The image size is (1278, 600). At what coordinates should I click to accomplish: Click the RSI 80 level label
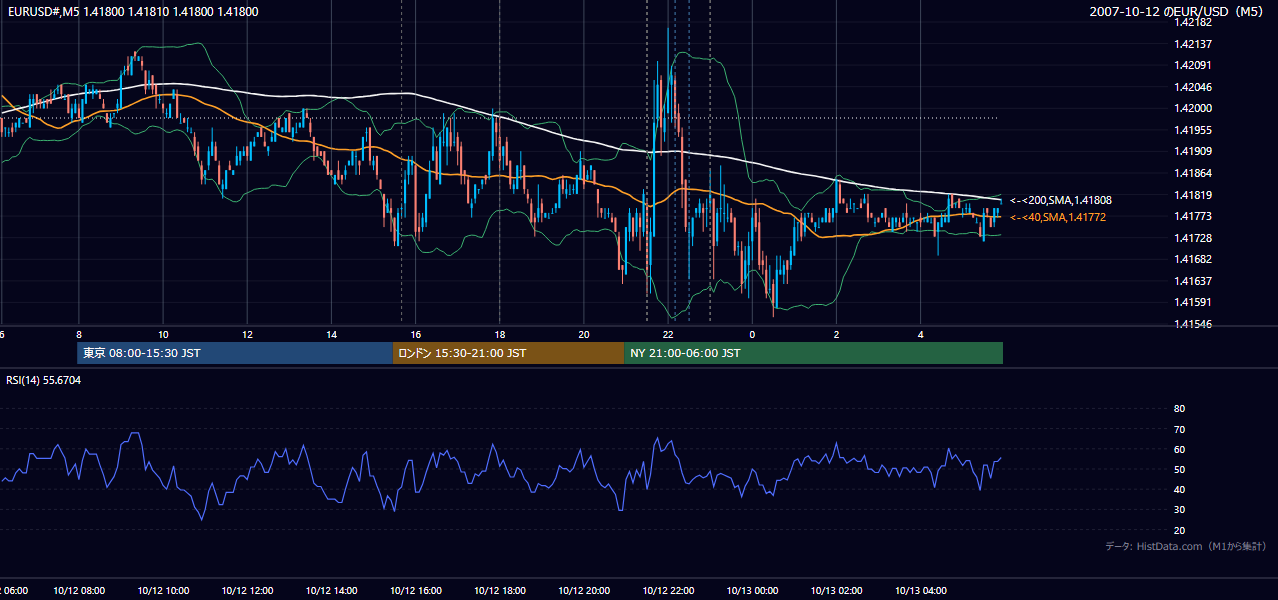pos(1179,409)
